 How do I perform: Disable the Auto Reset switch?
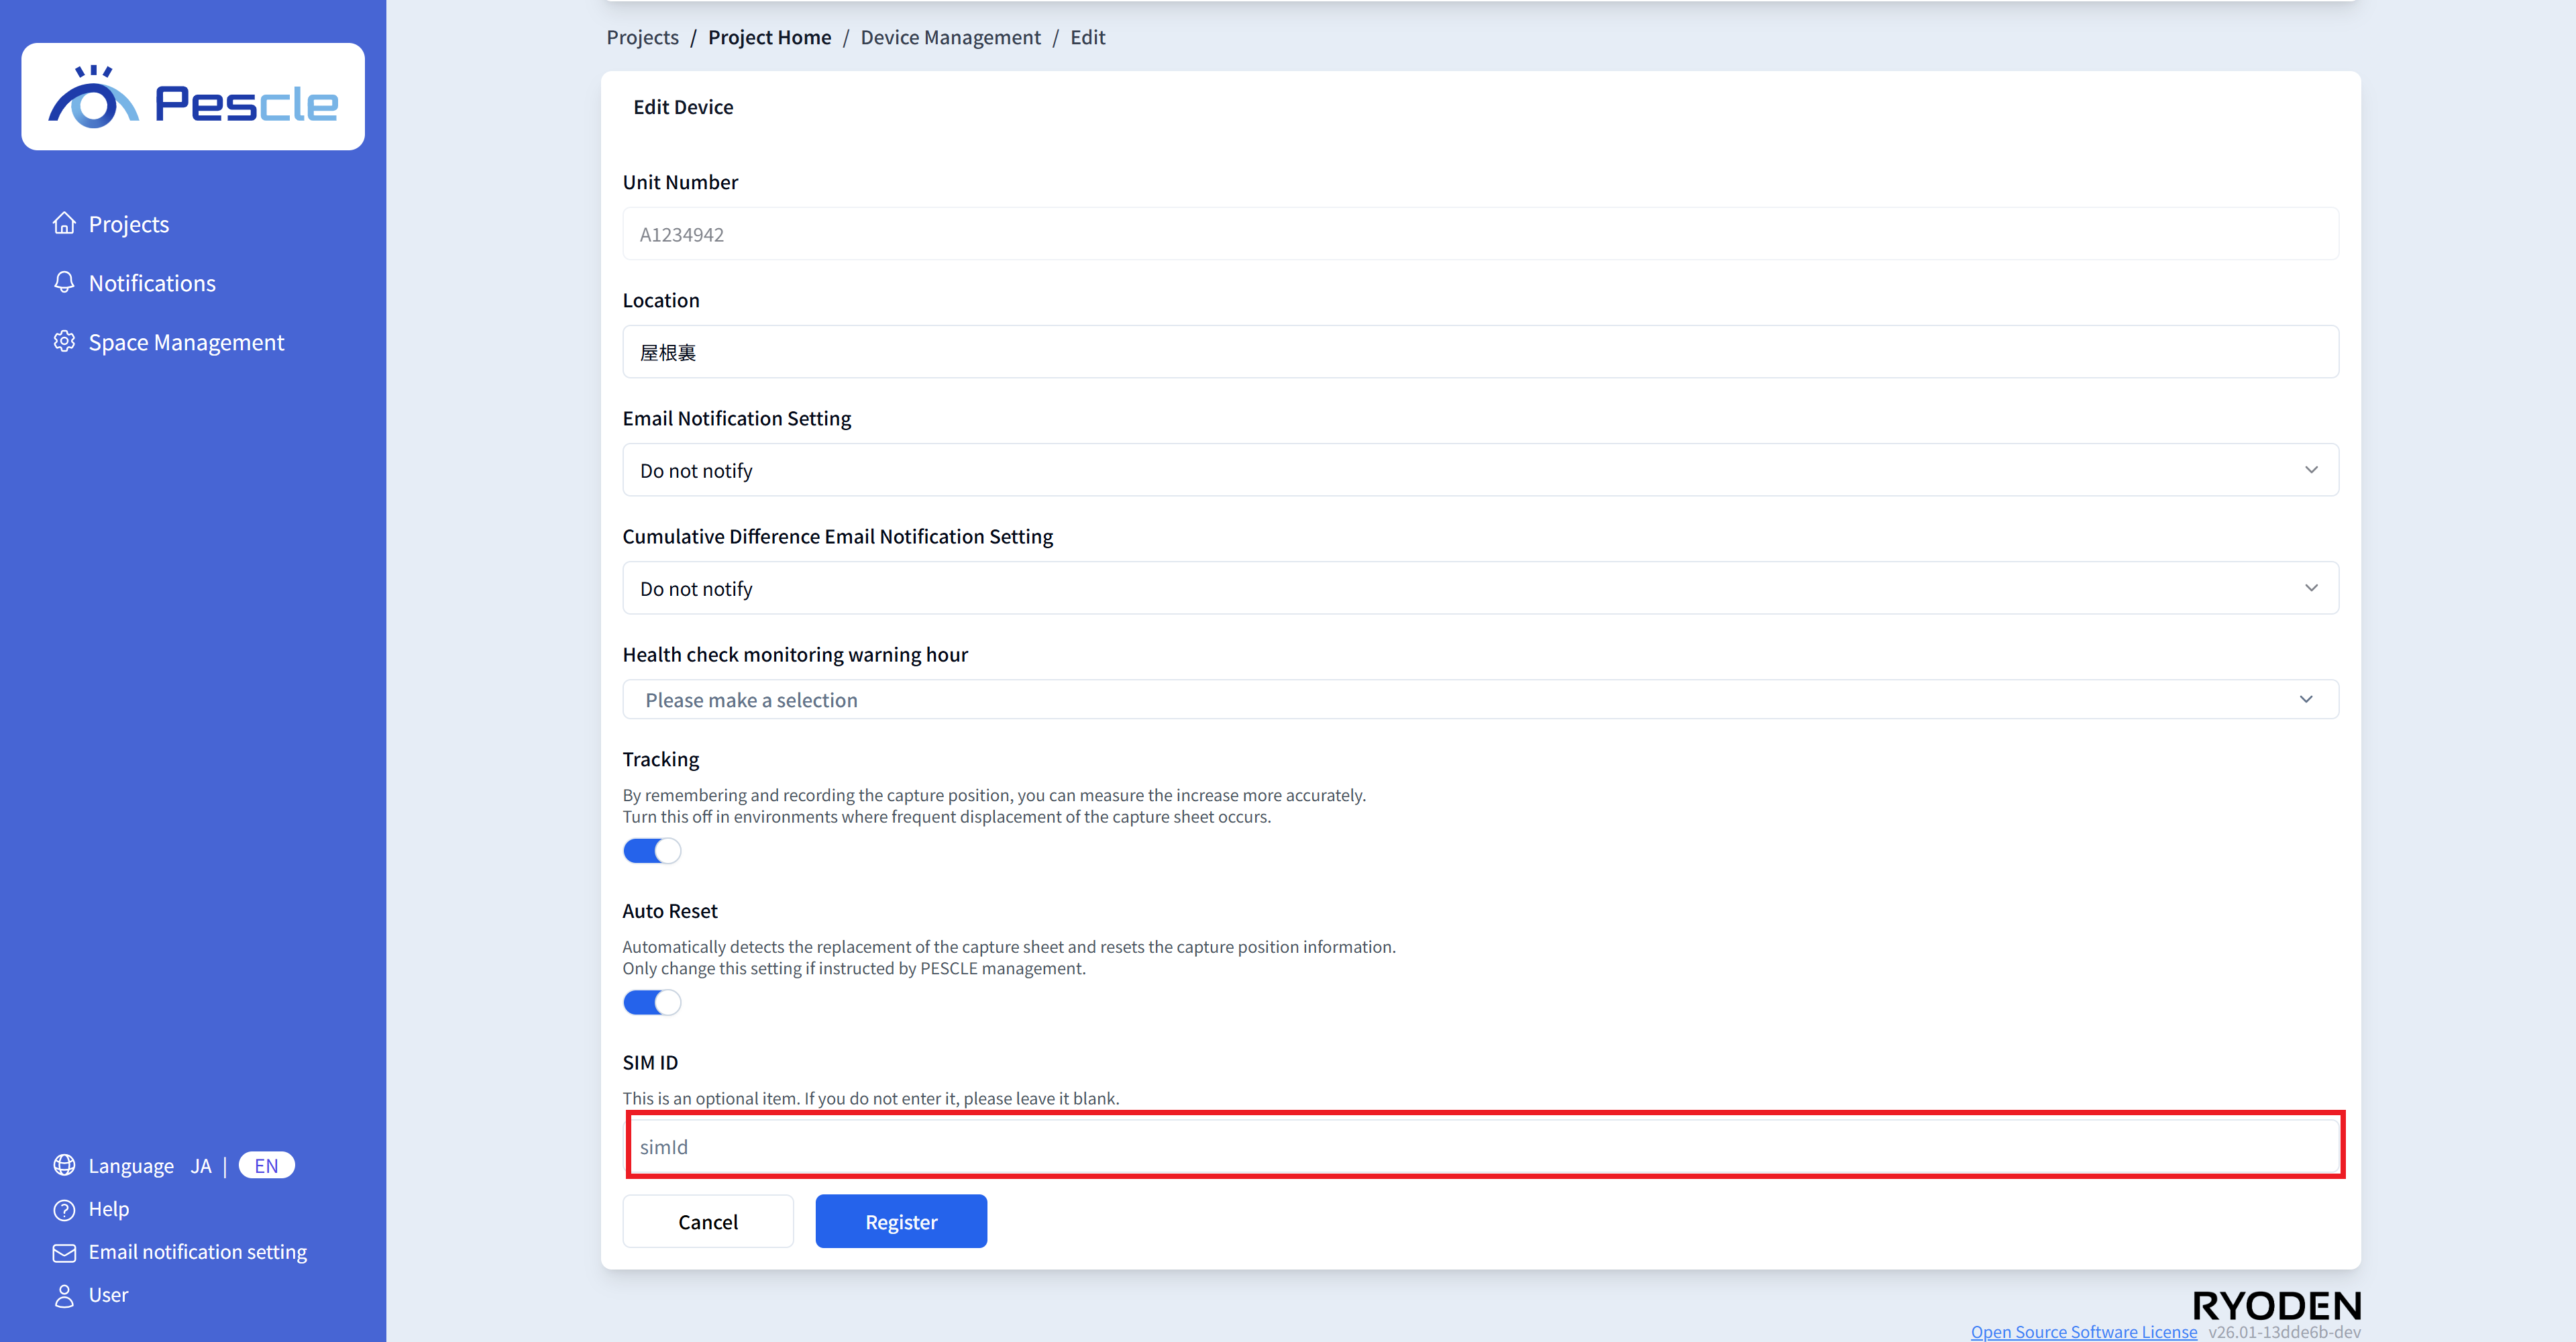pos(651,1002)
